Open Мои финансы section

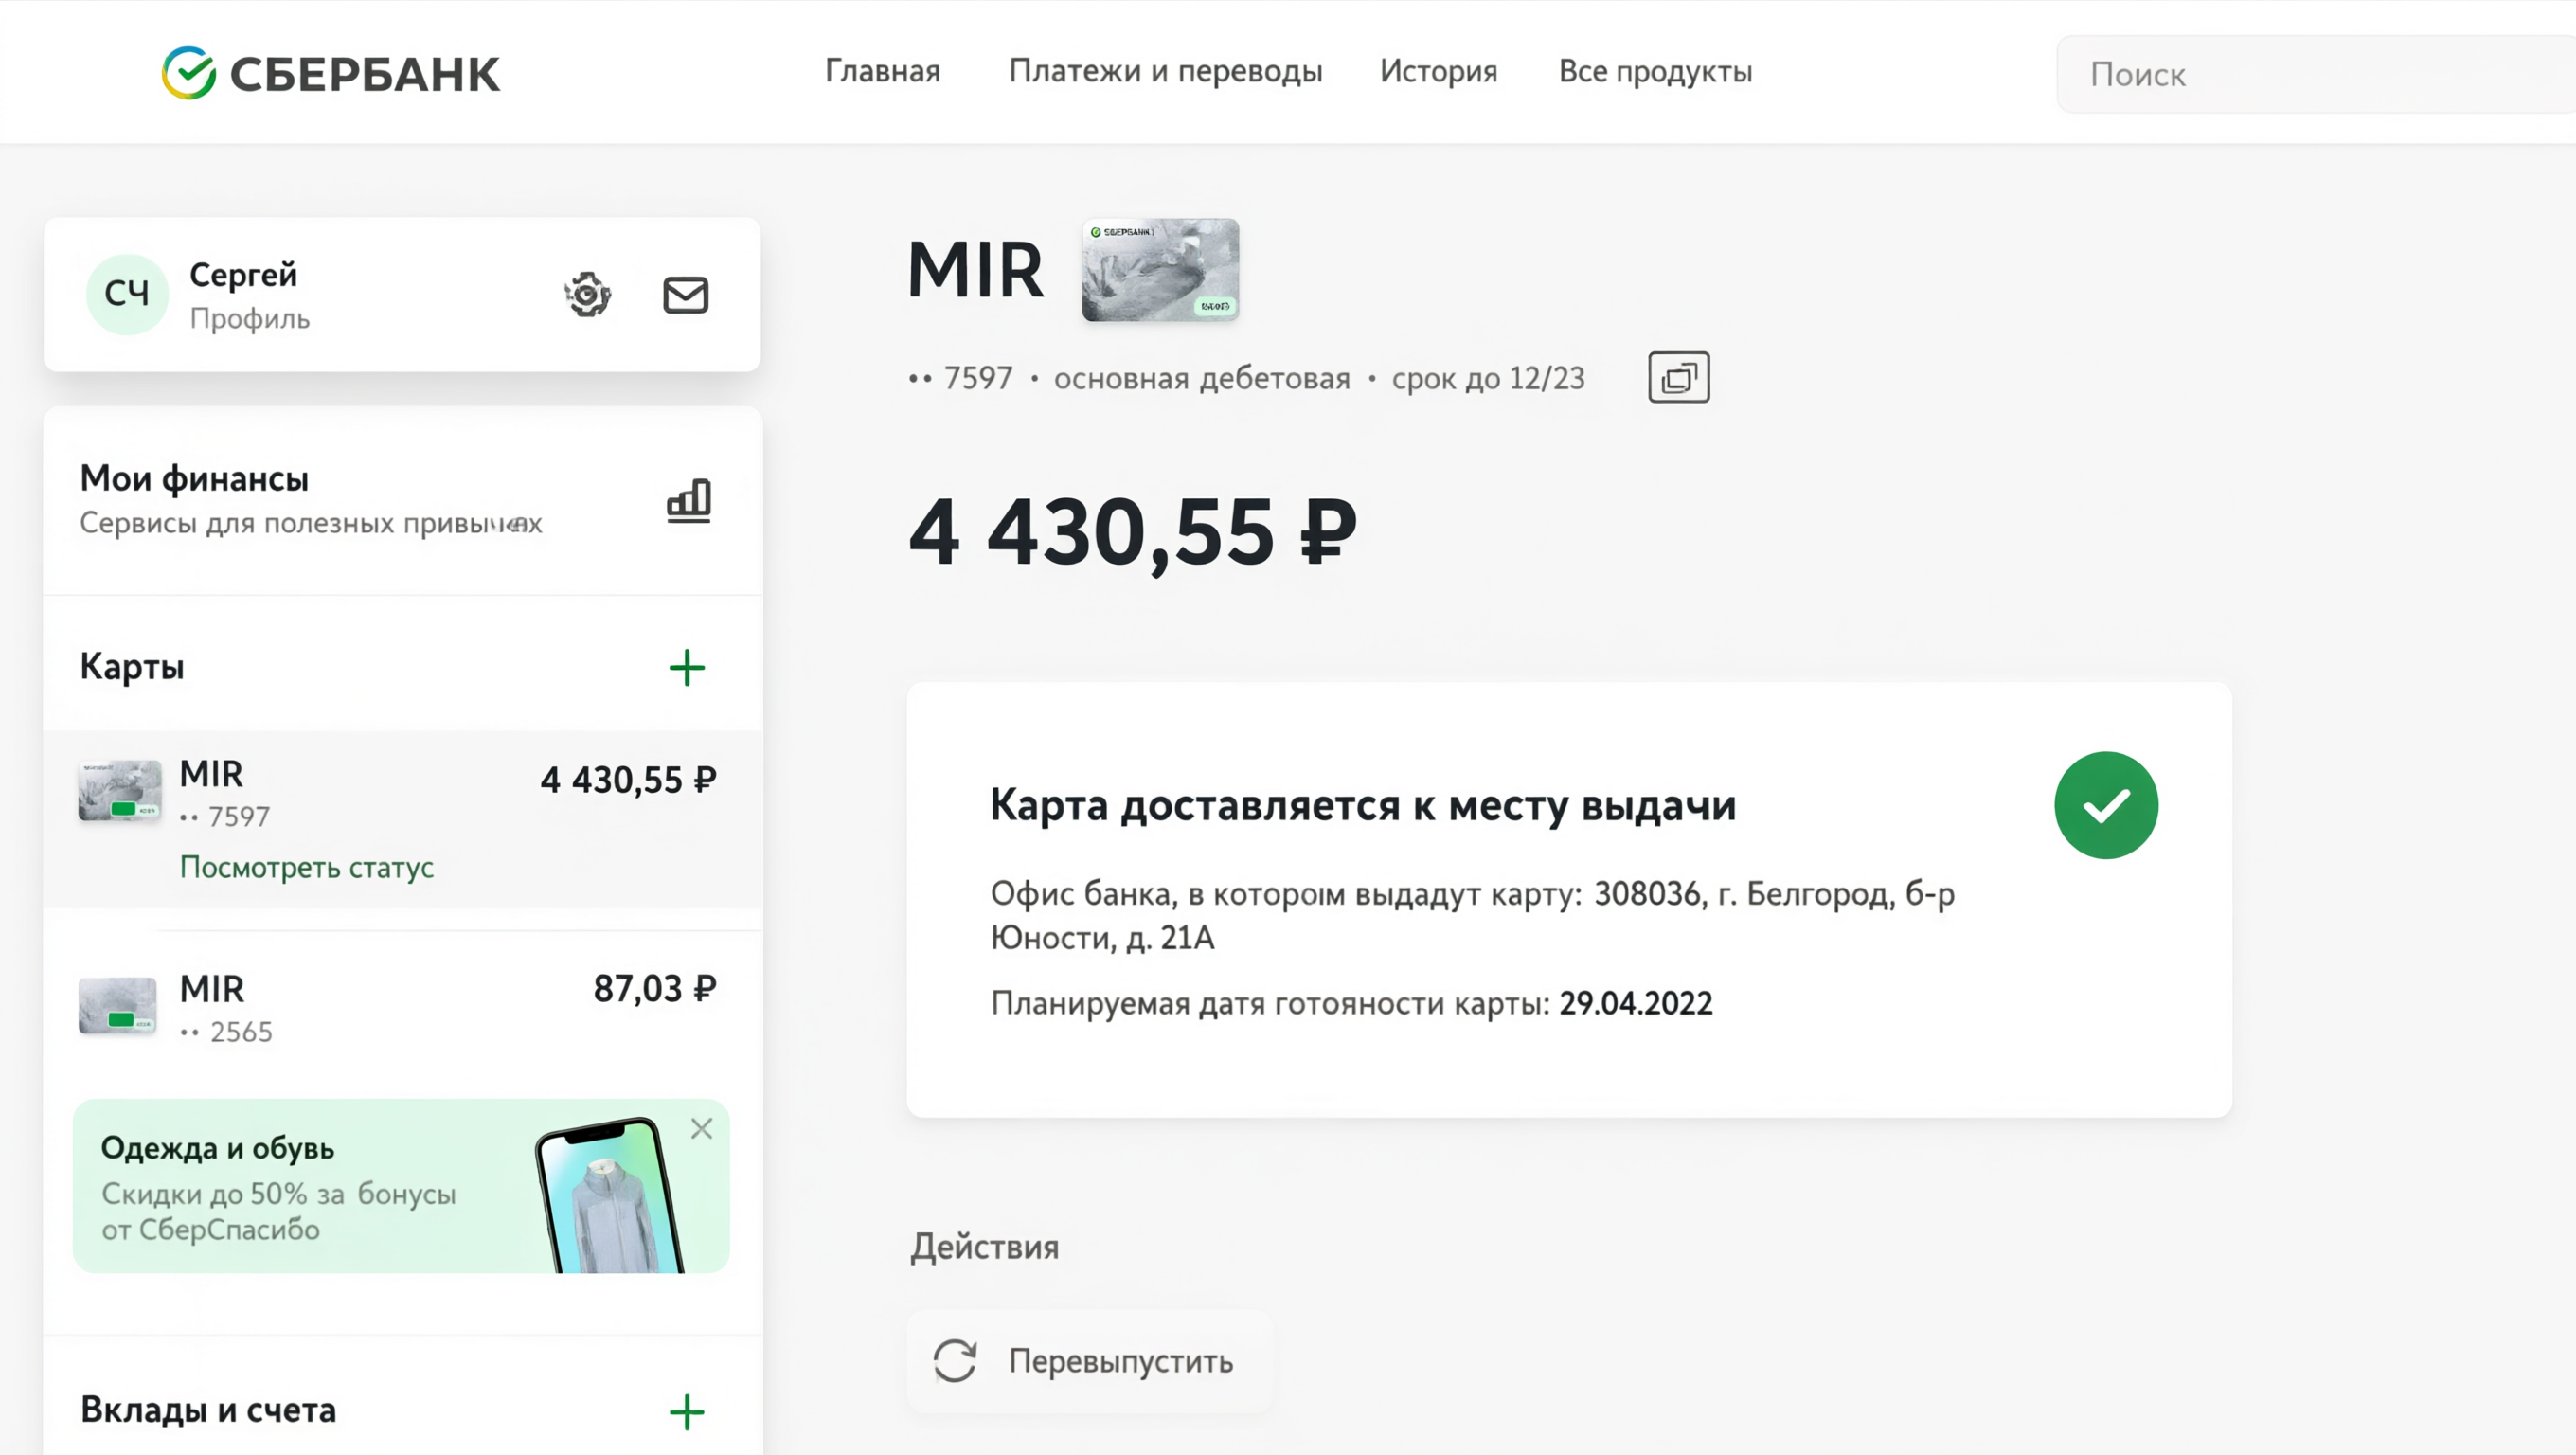[402, 500]
